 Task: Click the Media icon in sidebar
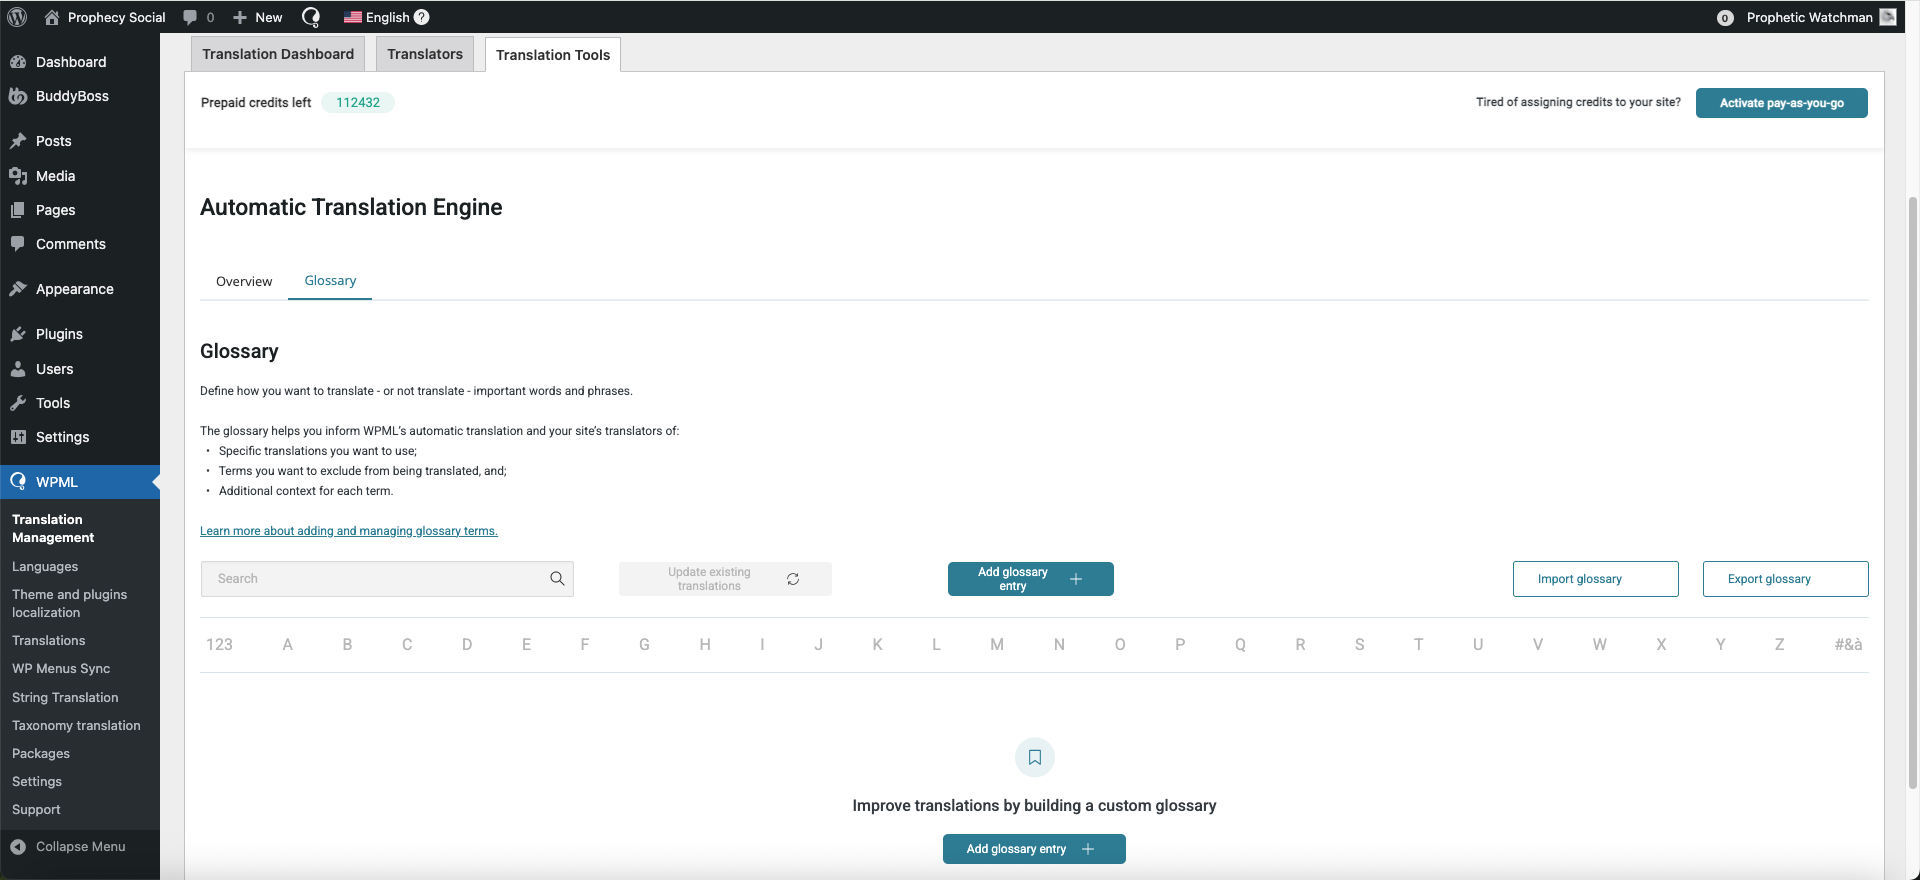click(x=18, y=176)
